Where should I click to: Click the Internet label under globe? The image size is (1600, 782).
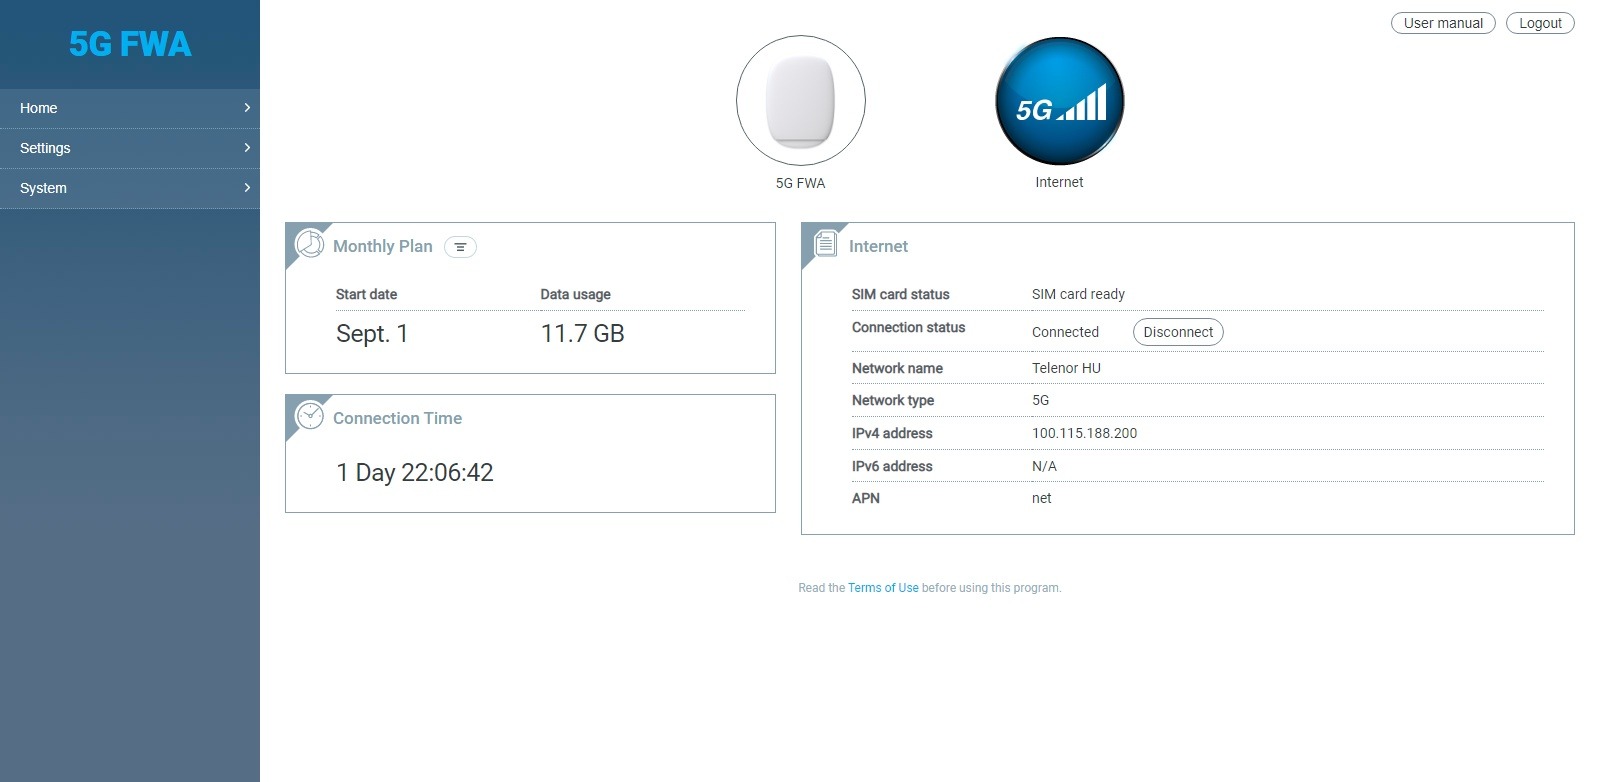tap(1059, 182)
